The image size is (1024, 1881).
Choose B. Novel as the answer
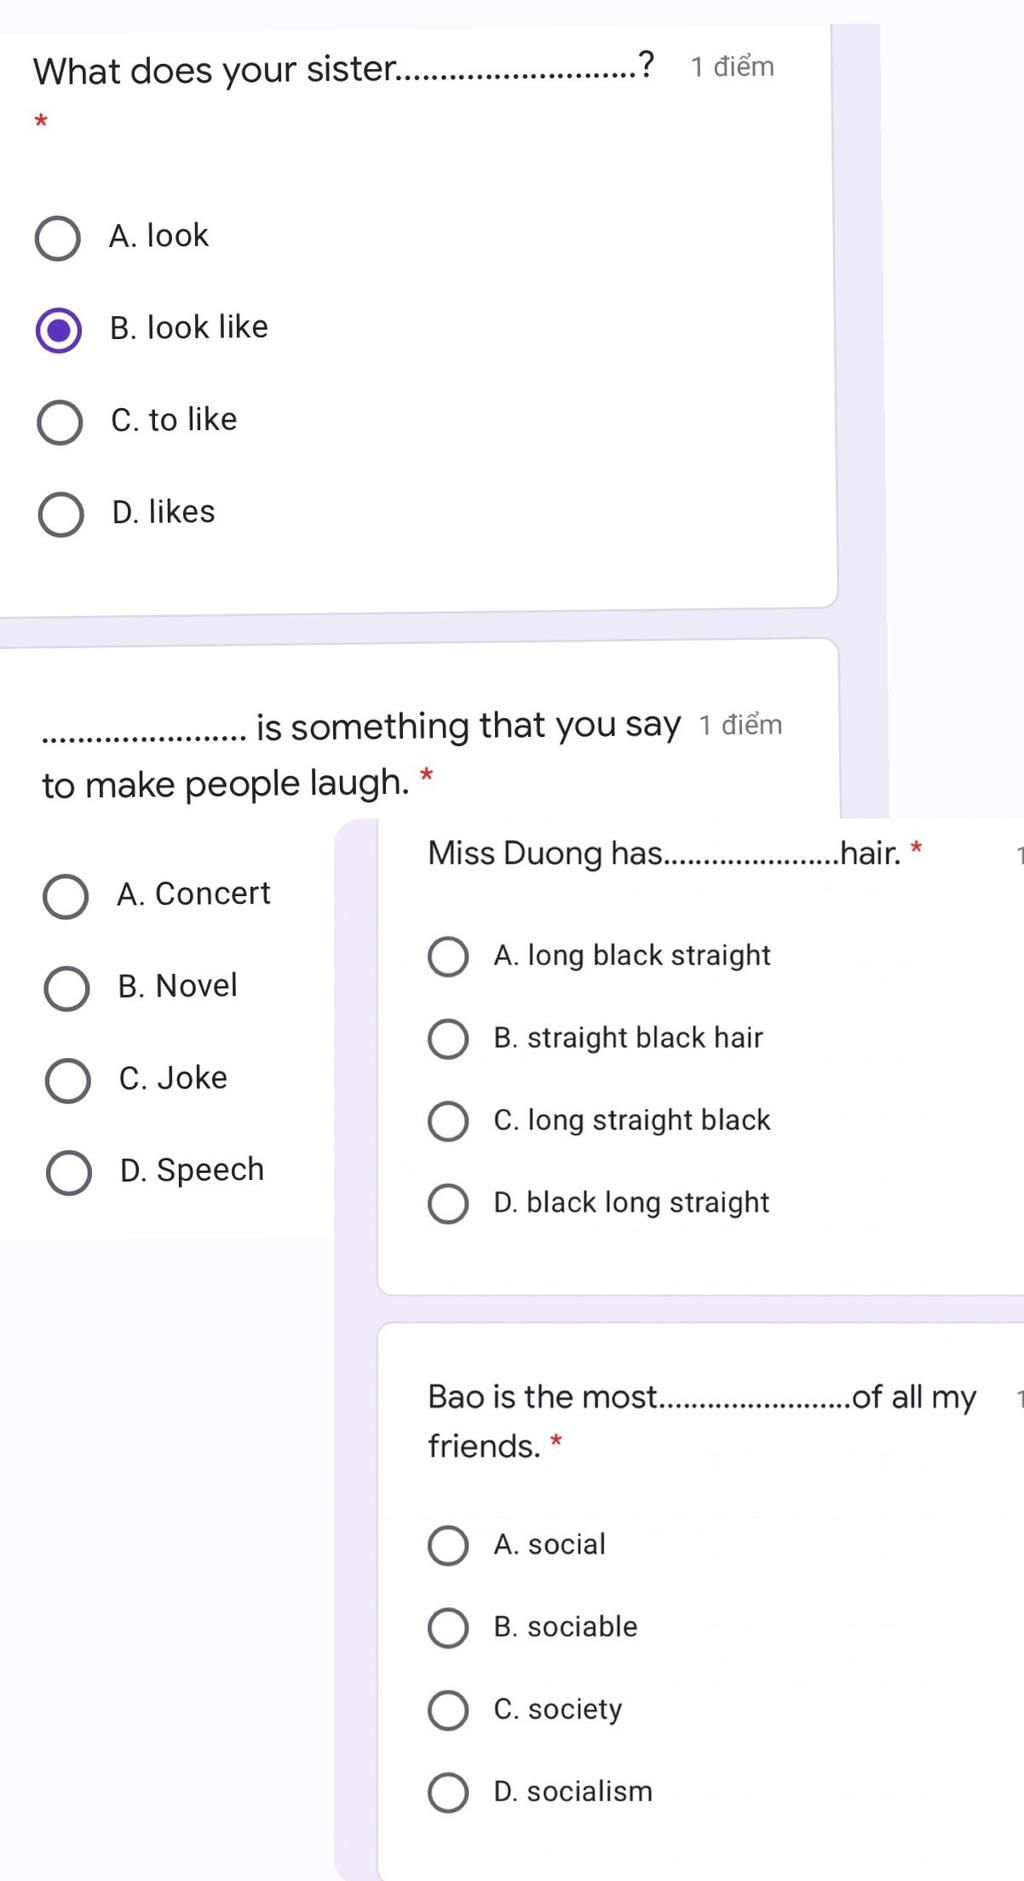coord(67,988)
